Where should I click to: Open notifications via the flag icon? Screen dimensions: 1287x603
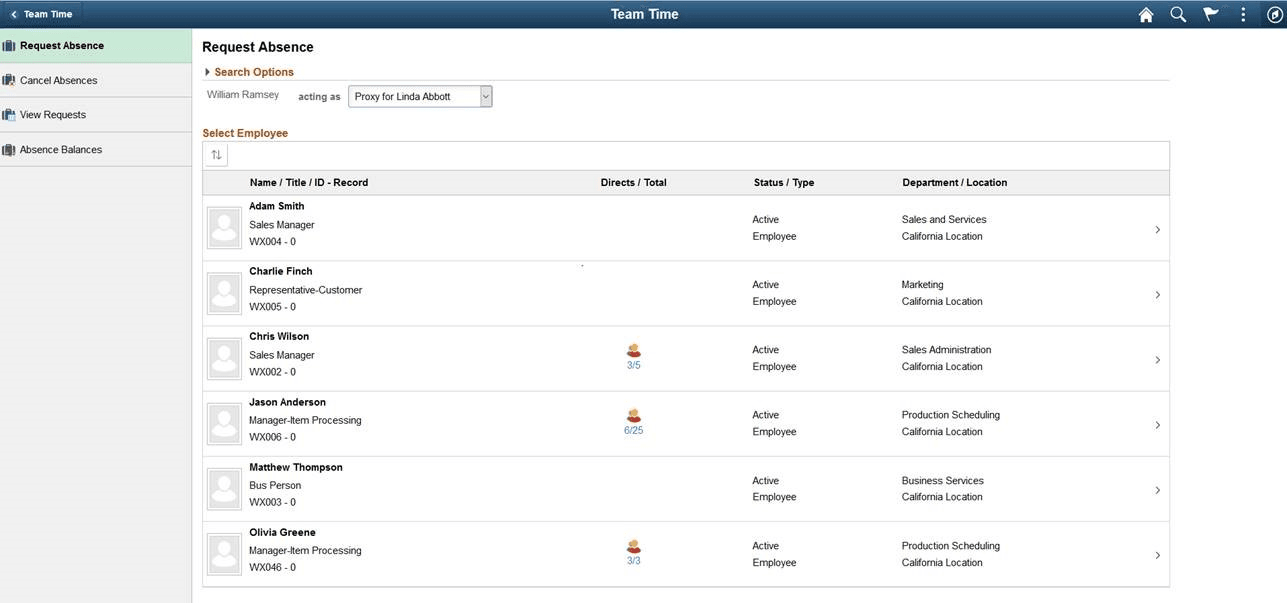click(1209, 13)
